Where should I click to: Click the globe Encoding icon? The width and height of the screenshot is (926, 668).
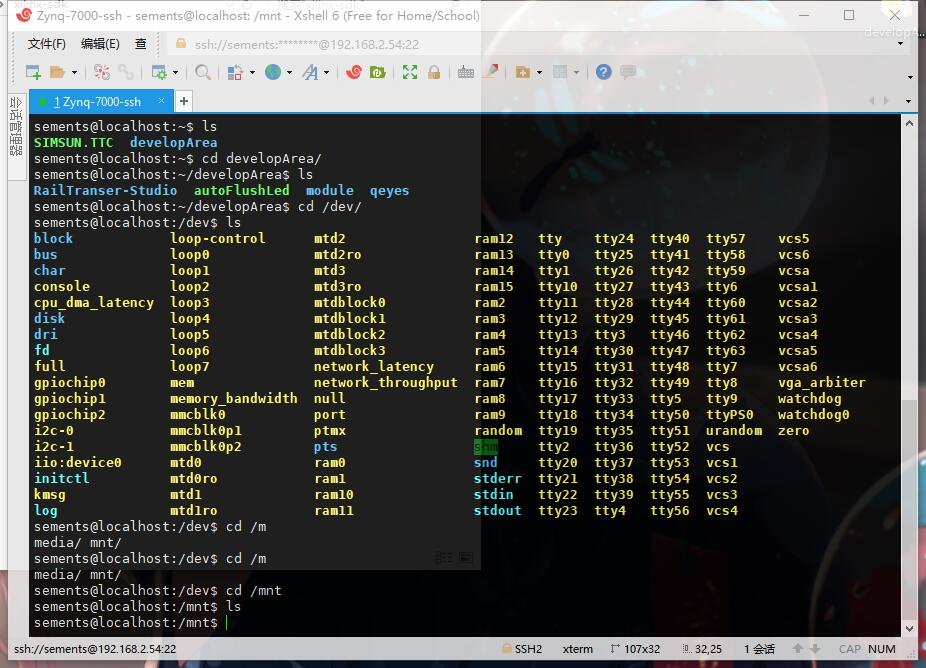[x=273, y=72]
